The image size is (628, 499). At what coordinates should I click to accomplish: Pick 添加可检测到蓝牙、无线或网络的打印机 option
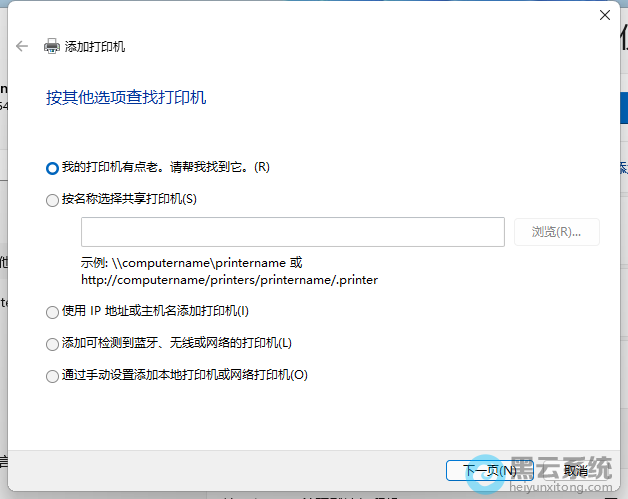[x=53, y=344]
